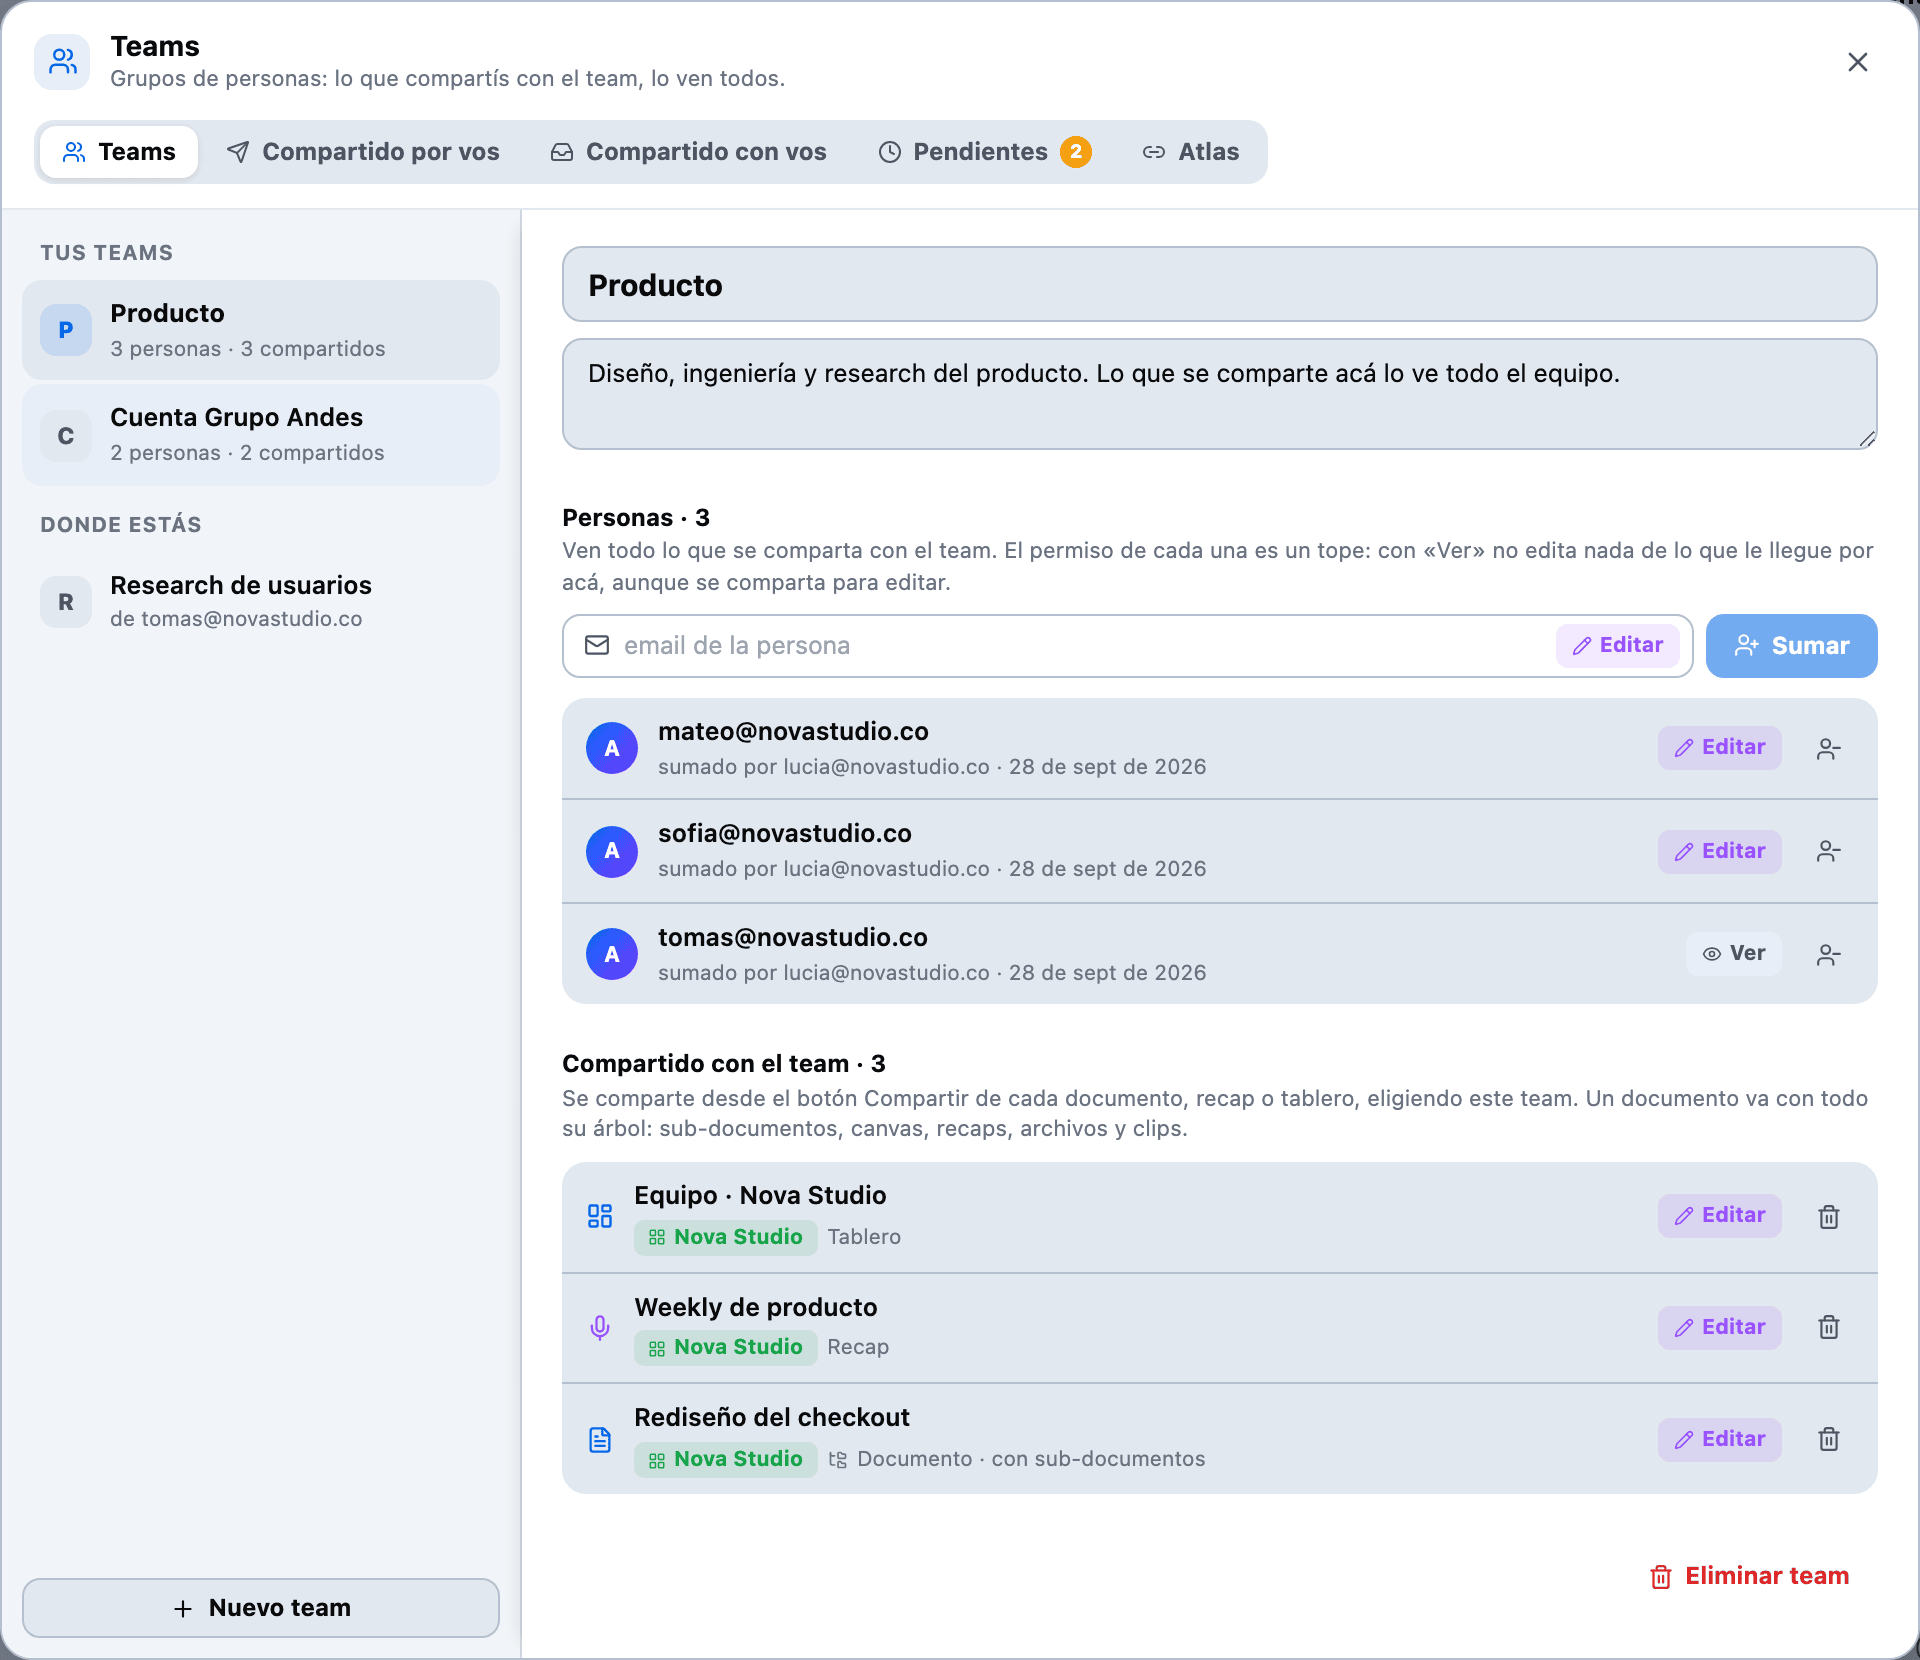Click the document icon for Rediseño del checkout
The width and height of the screenshot is (1920, 1660).
tap(600, 1439)
